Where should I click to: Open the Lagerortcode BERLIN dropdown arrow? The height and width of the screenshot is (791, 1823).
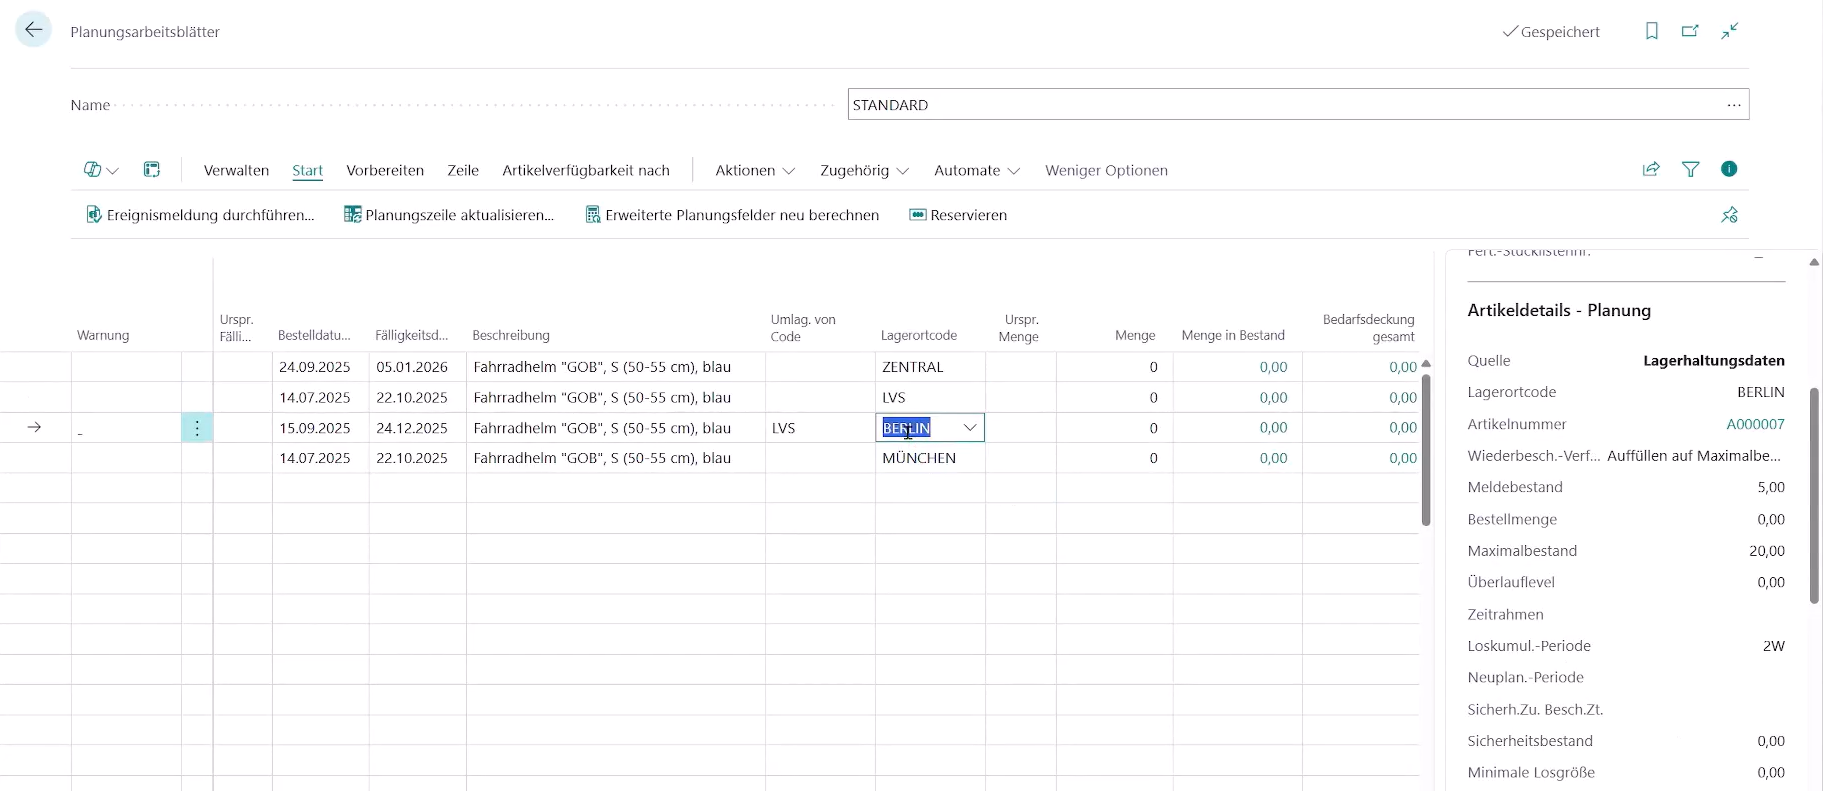pyautogui.click(x=969, y=428)
